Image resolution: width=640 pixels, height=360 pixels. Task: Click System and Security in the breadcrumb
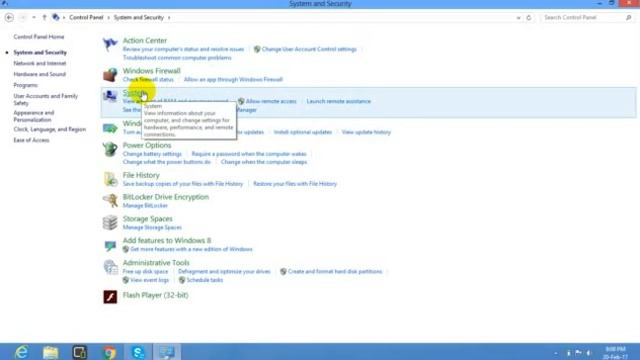(x=139, y=18)
